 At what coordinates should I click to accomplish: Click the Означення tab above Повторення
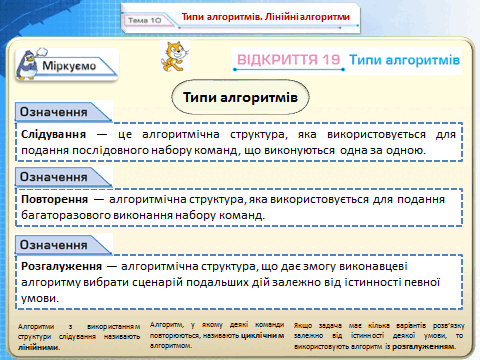coord(63,177)
